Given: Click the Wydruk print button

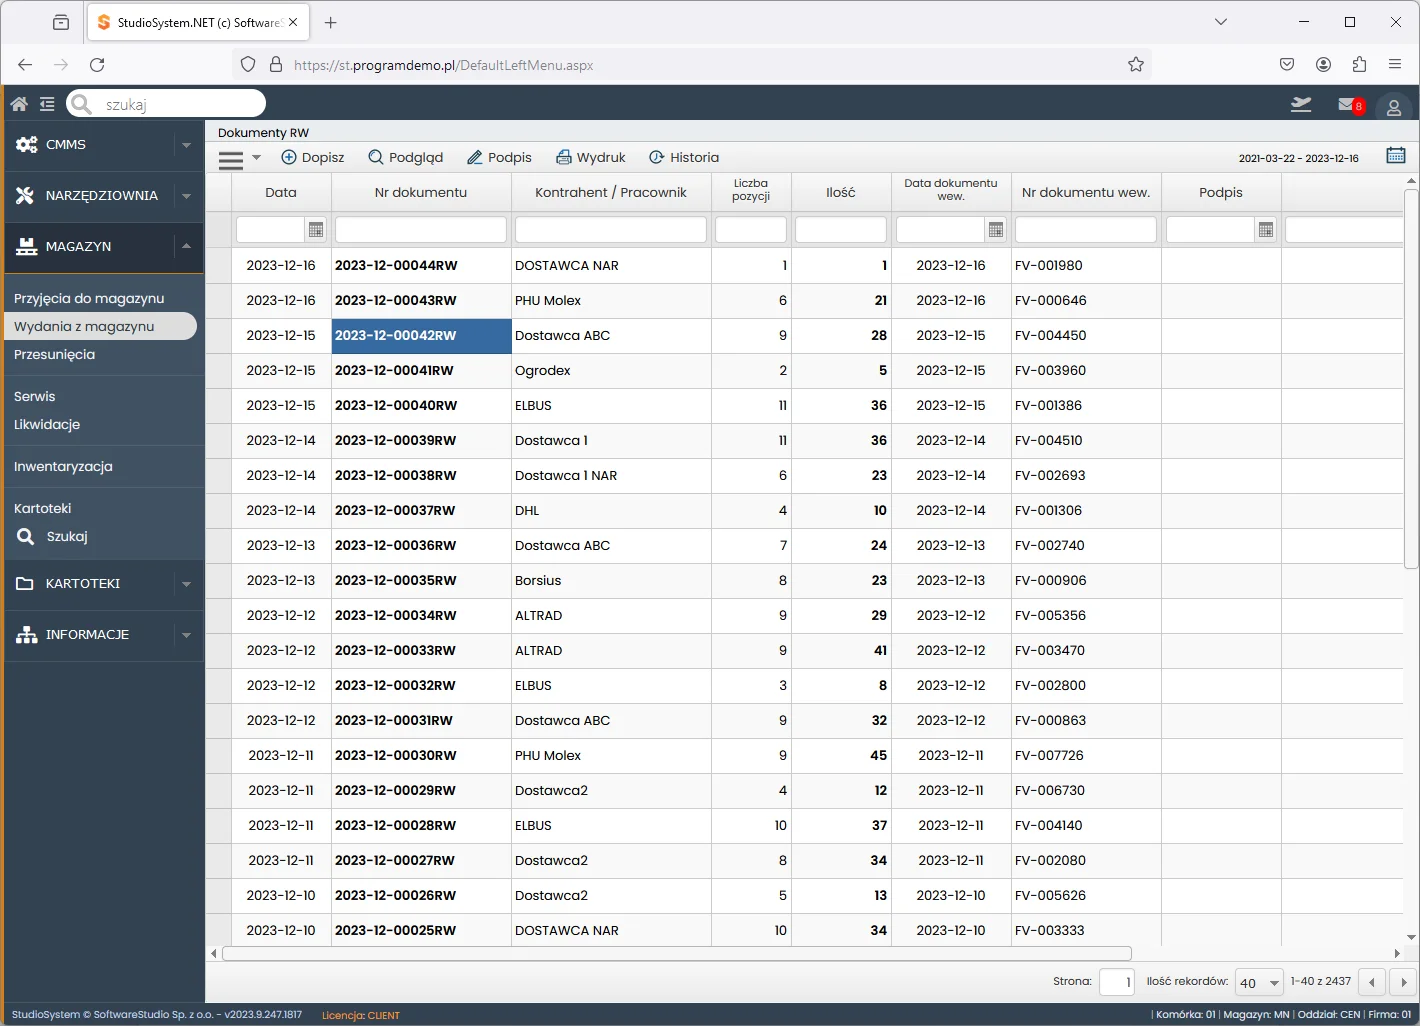Looking at the screenshot, I should click(x=590, y=157).
